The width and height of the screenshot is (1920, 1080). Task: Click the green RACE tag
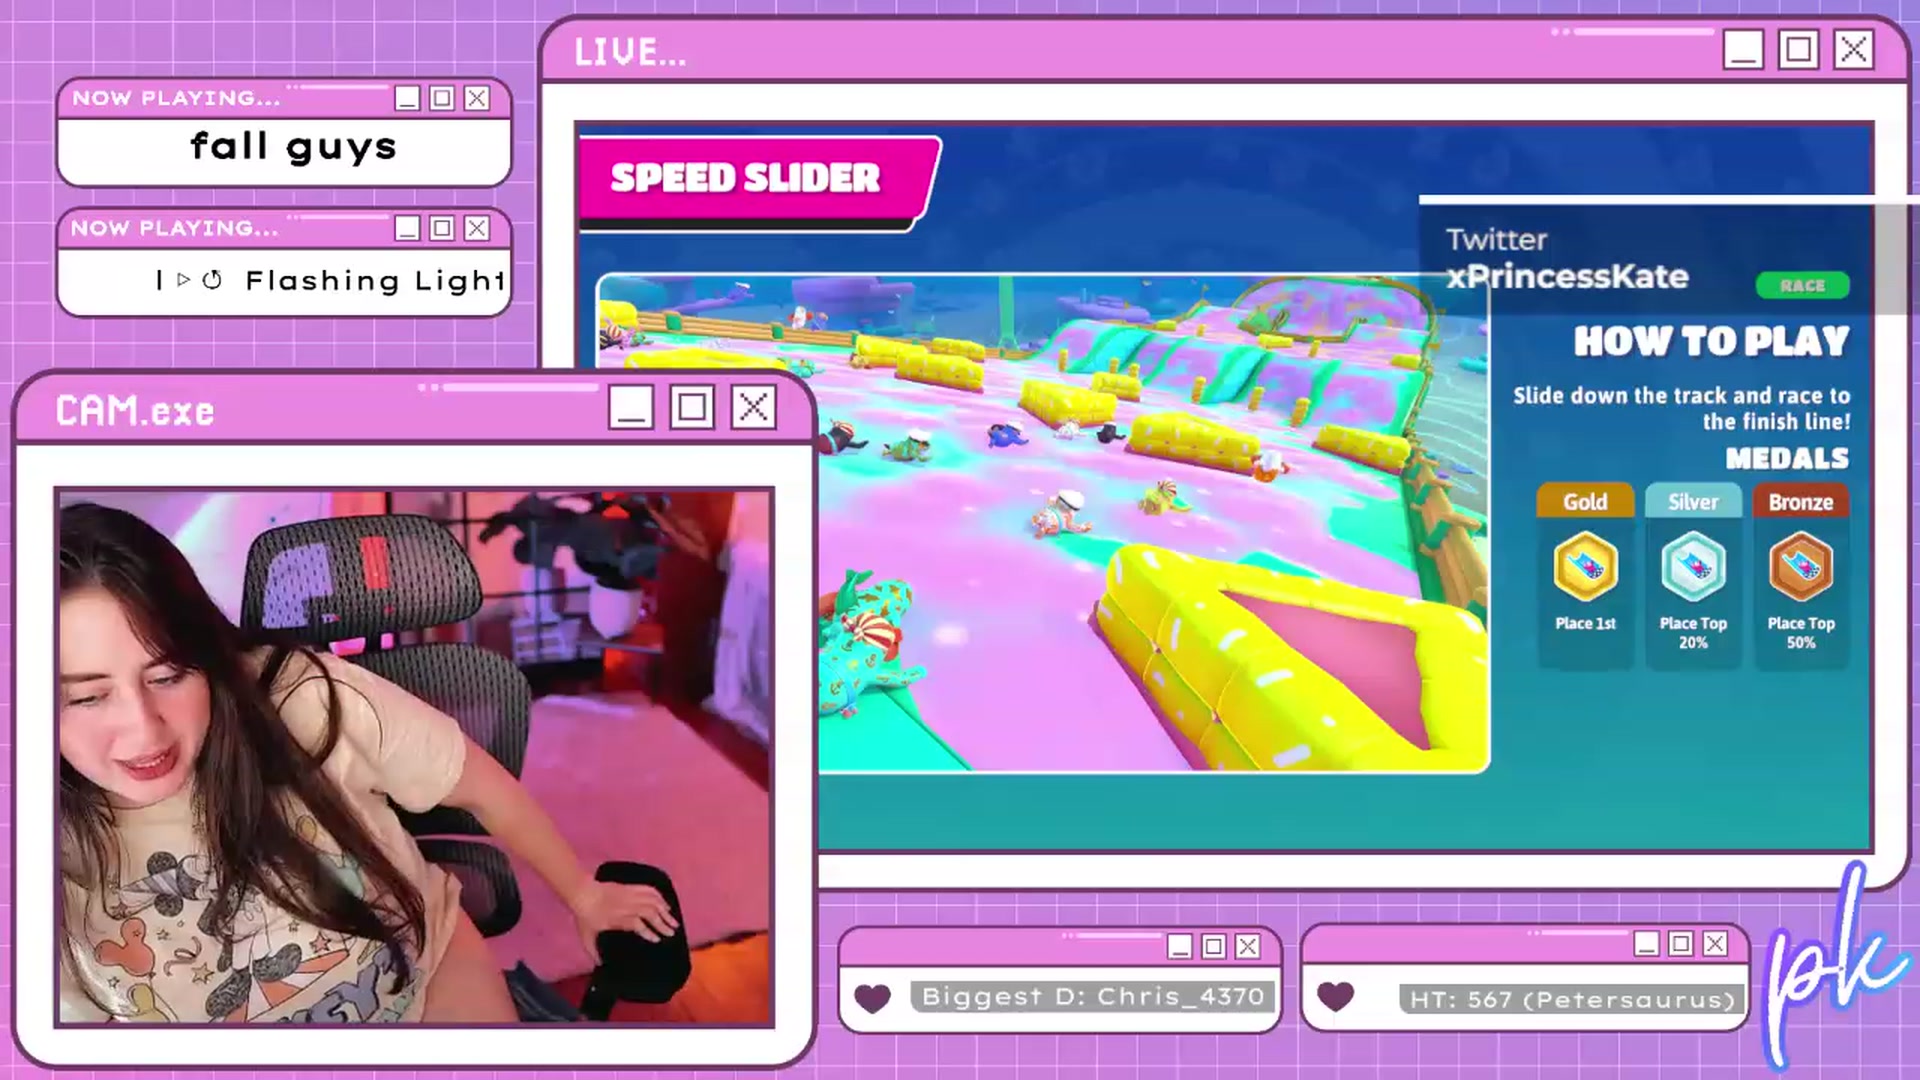coord(1802,286)
